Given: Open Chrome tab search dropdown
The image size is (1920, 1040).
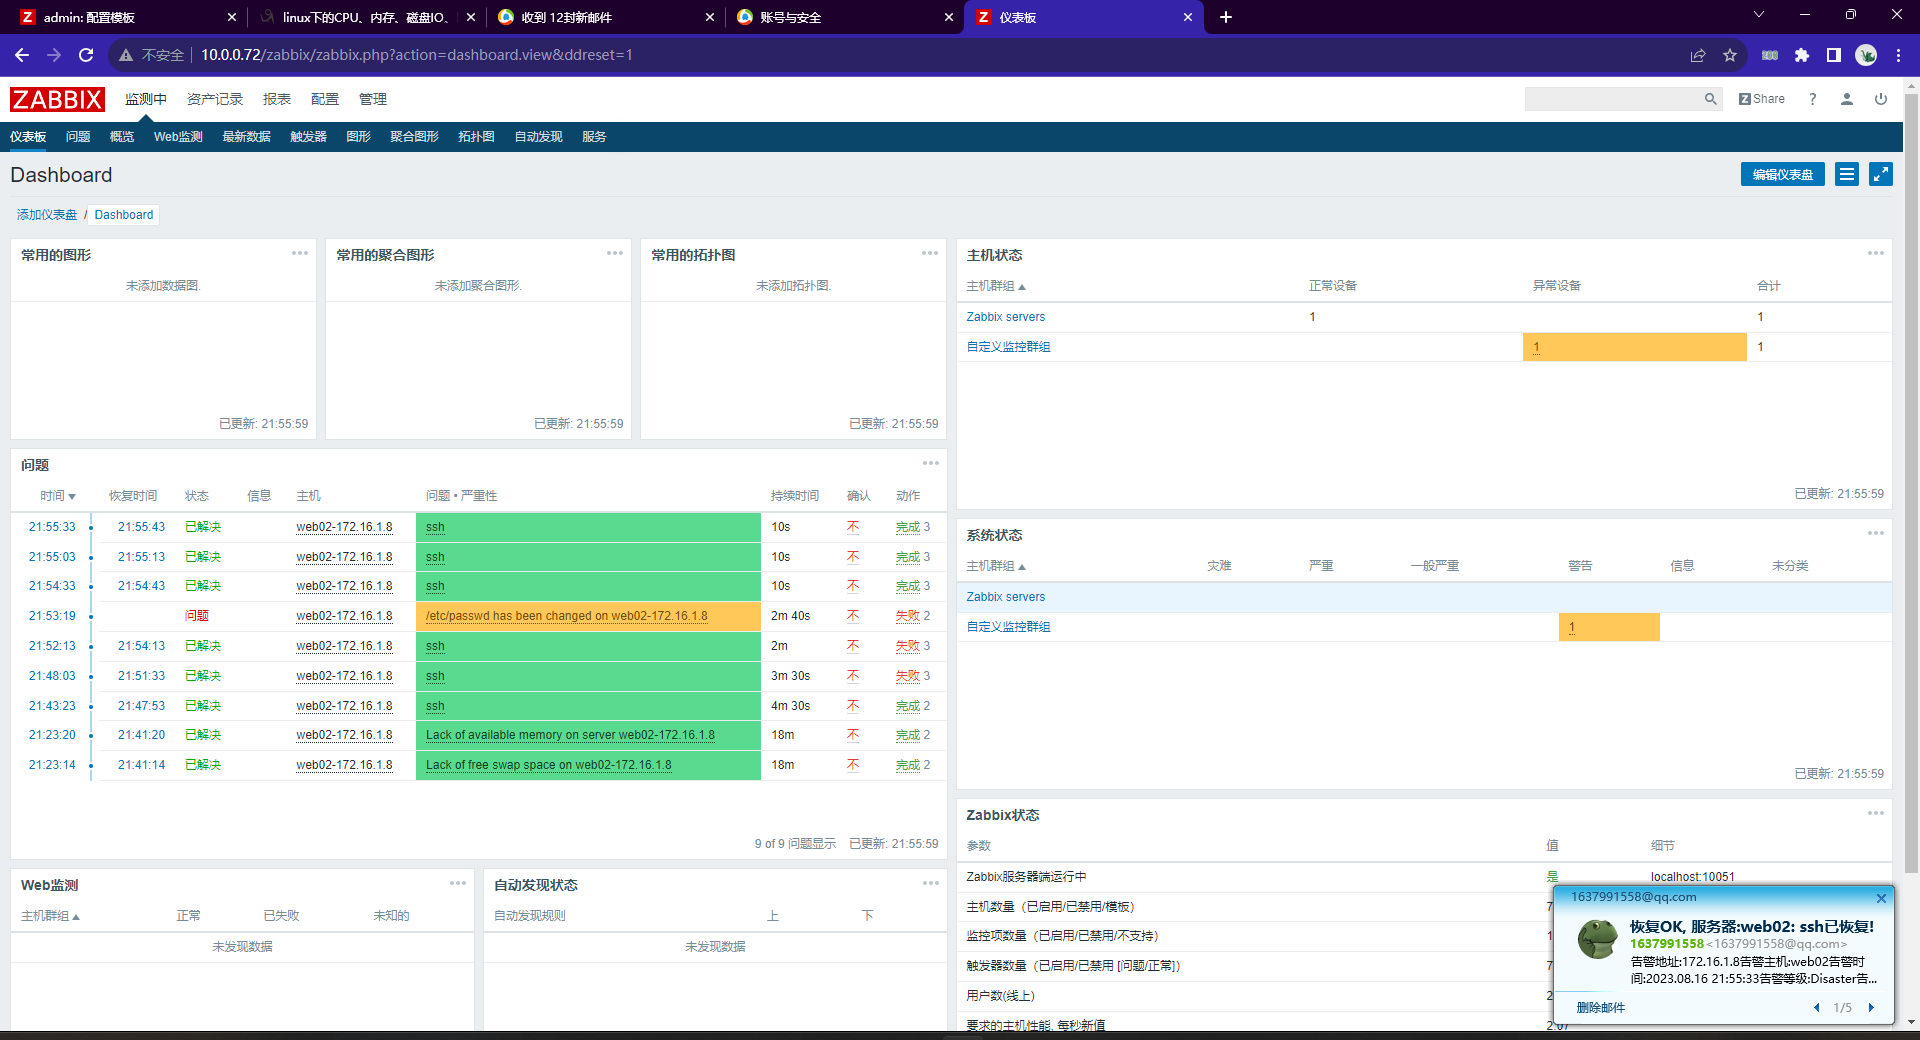Looking at the screenshot, I should click(1759, 15).
